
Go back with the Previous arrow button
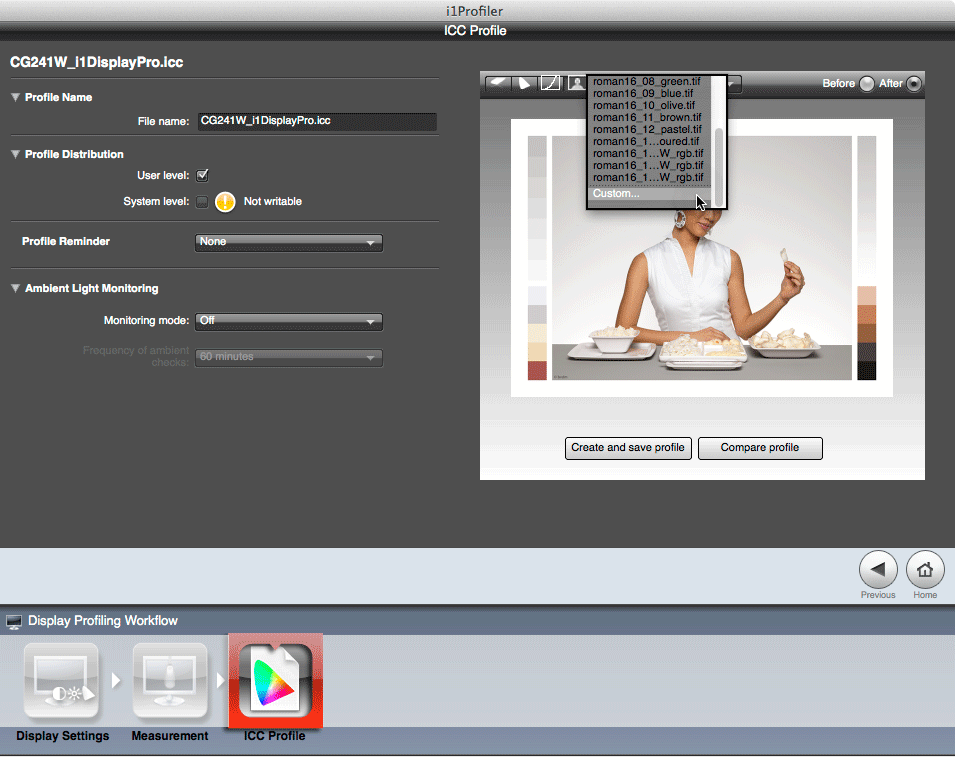pyautogui.click(x=878, y=570)
